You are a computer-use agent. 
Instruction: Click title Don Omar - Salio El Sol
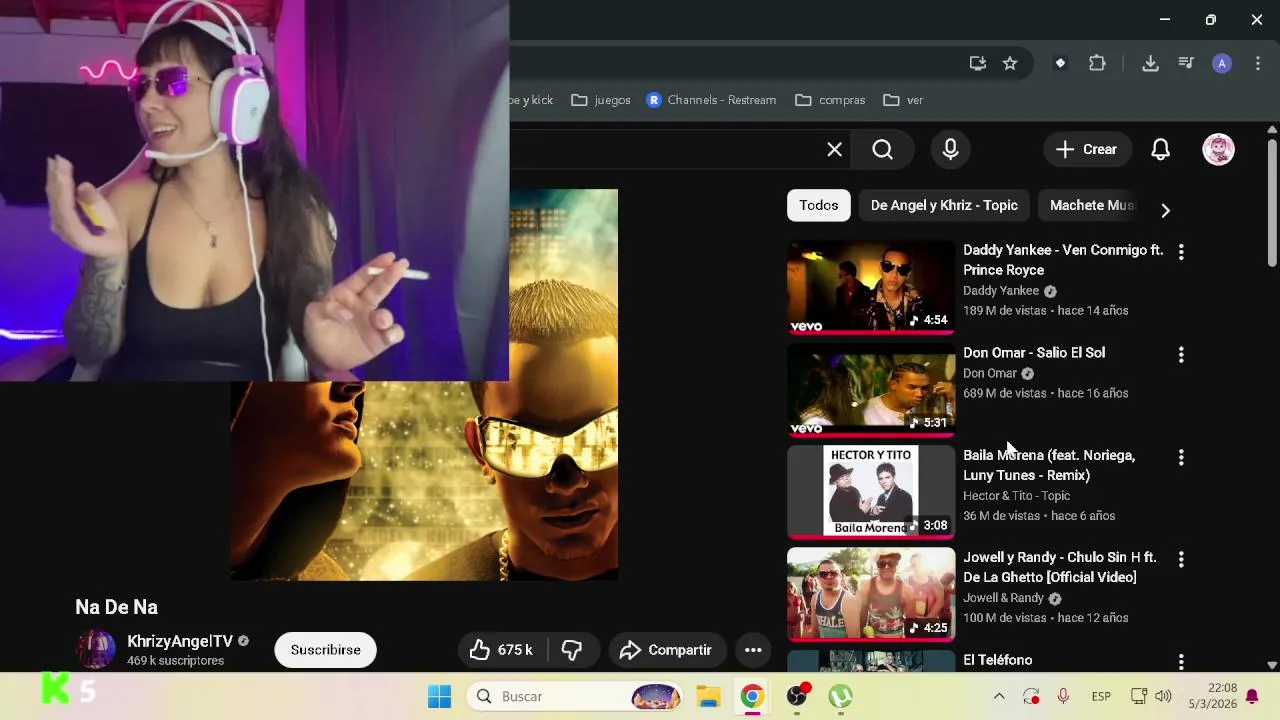tap(1034, 352)
